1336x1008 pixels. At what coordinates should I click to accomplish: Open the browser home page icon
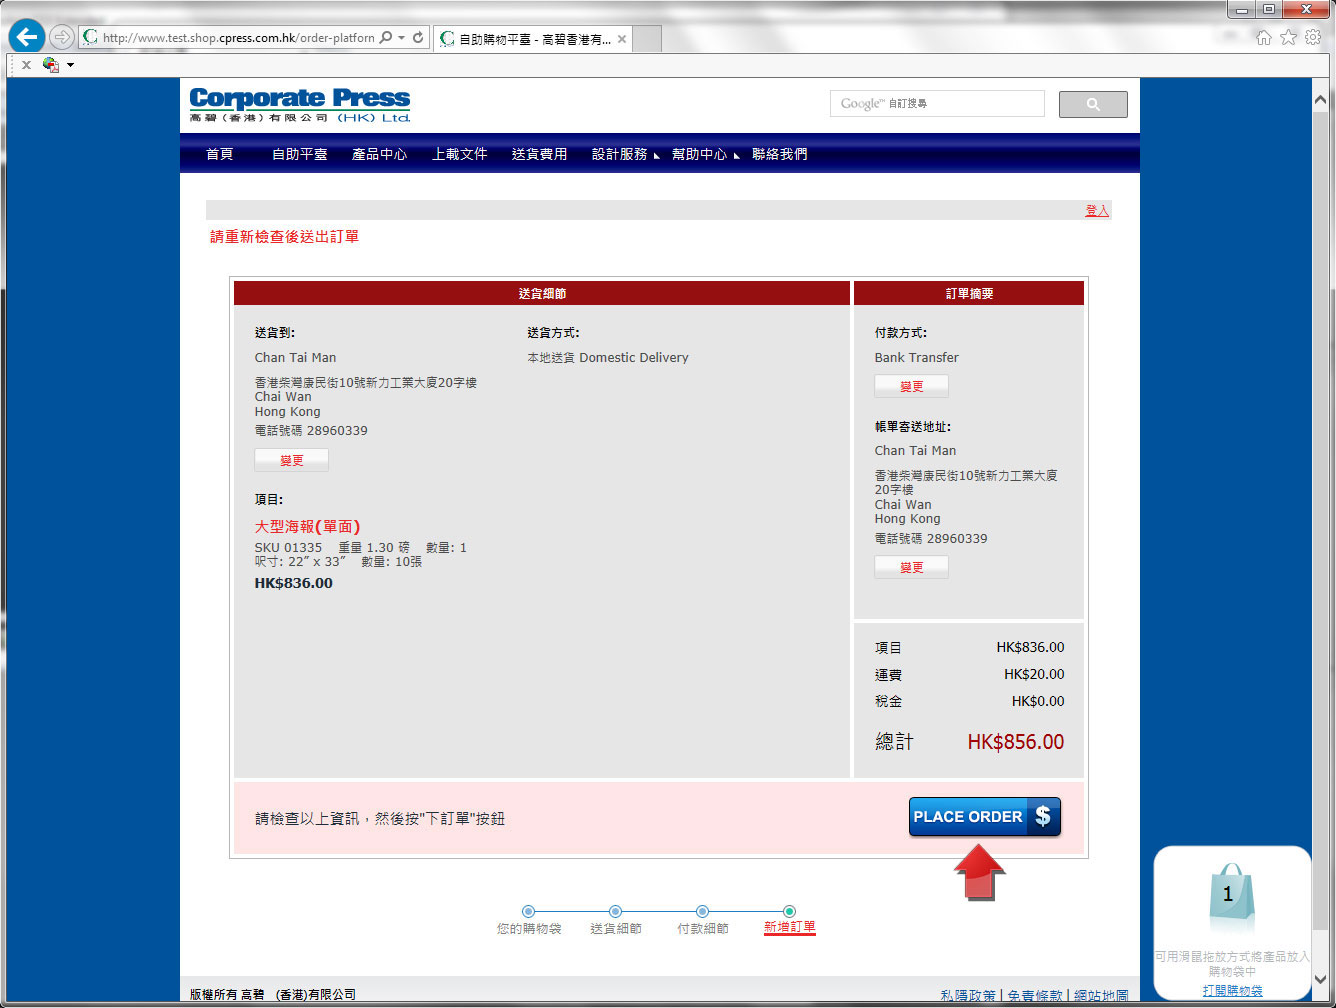[x=1264, y=37]
